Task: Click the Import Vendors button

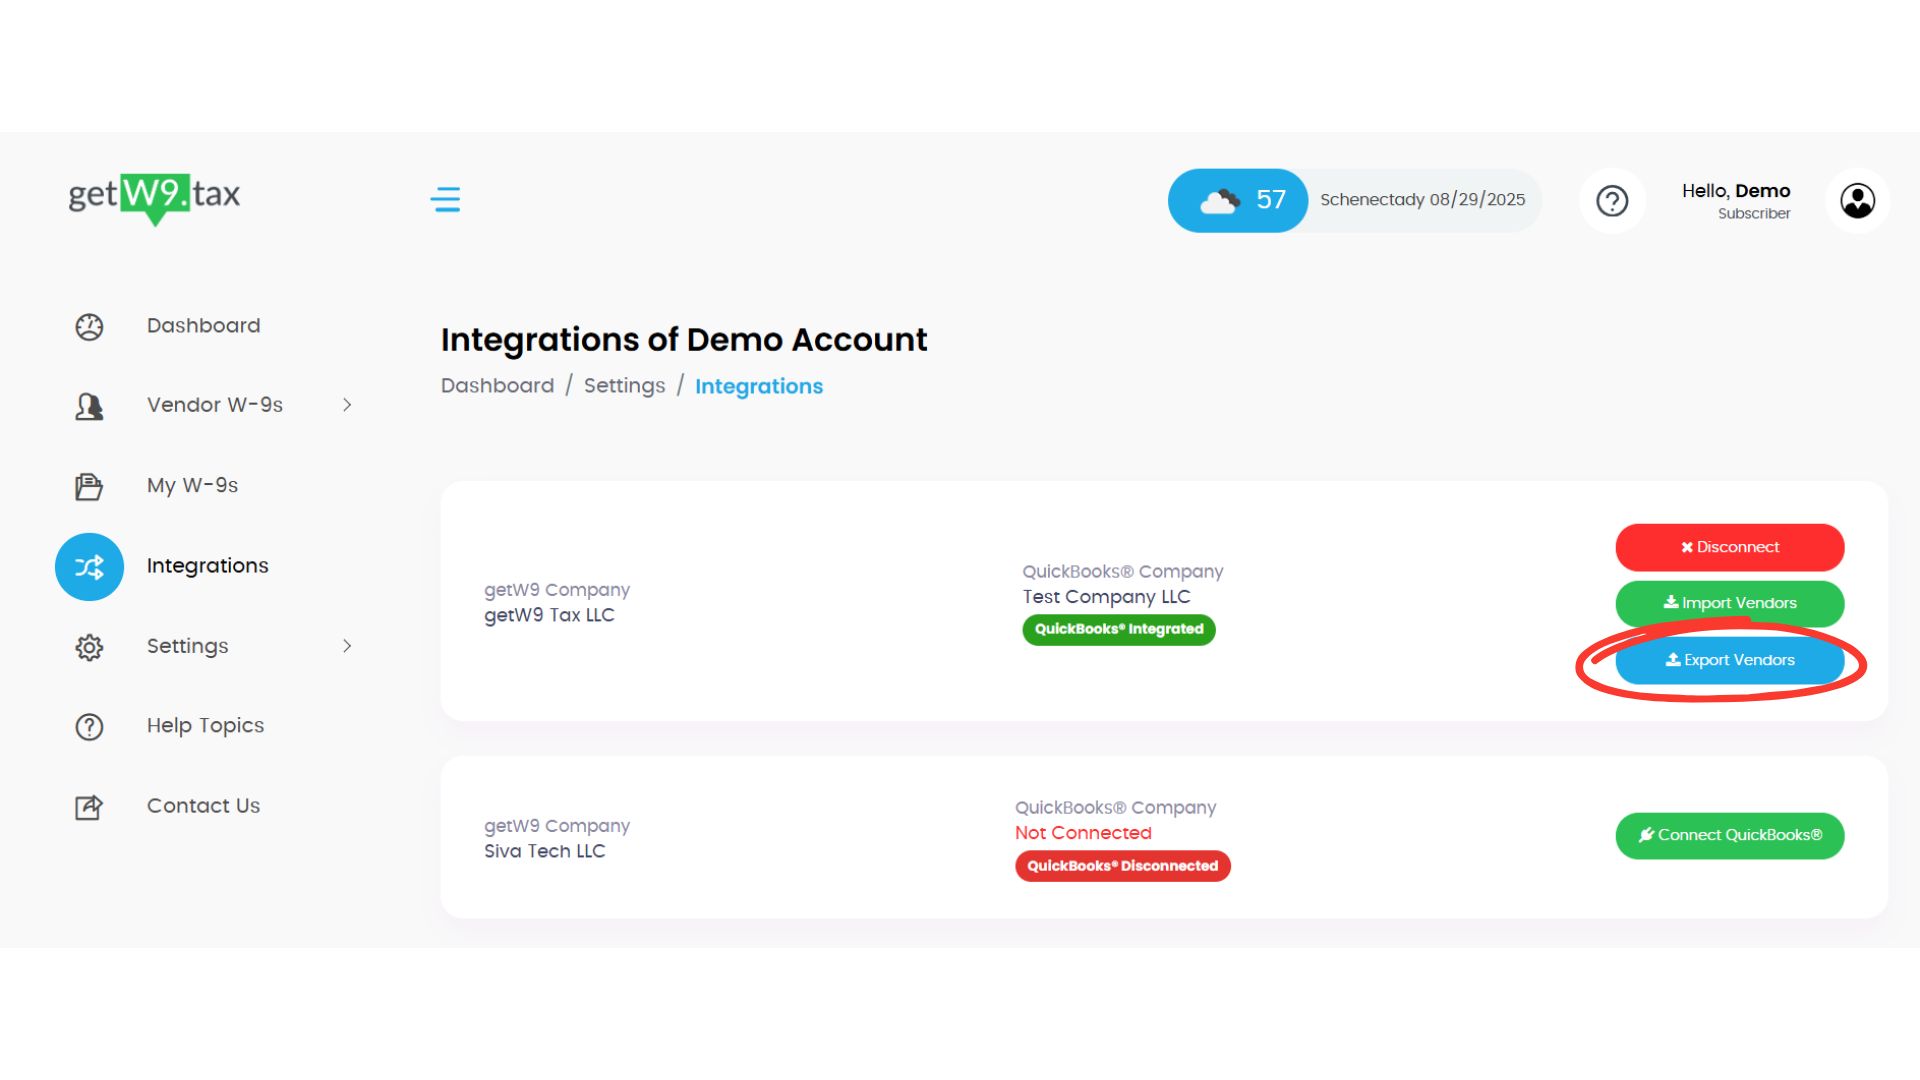Action: point(1730,603)
